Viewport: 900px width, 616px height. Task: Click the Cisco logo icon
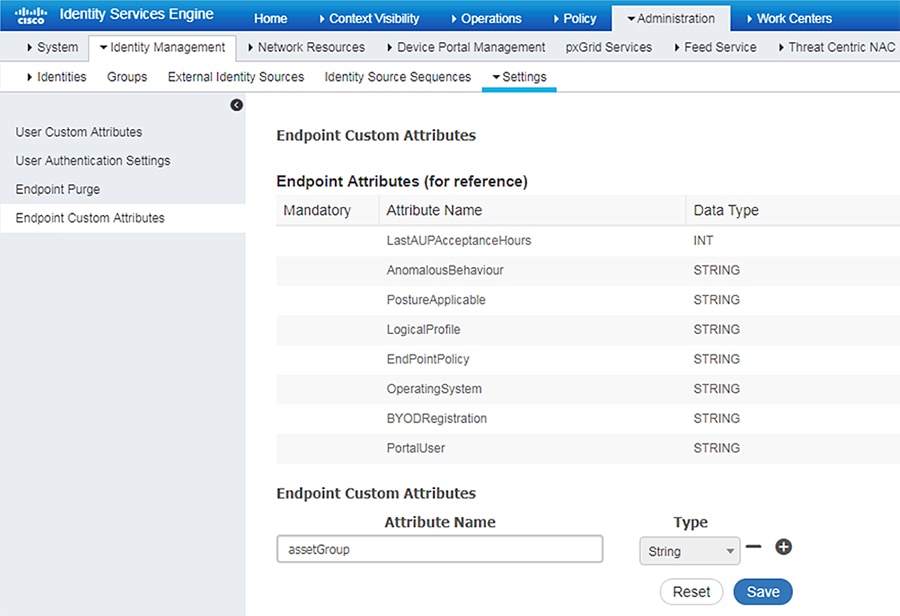click(30, 16)
